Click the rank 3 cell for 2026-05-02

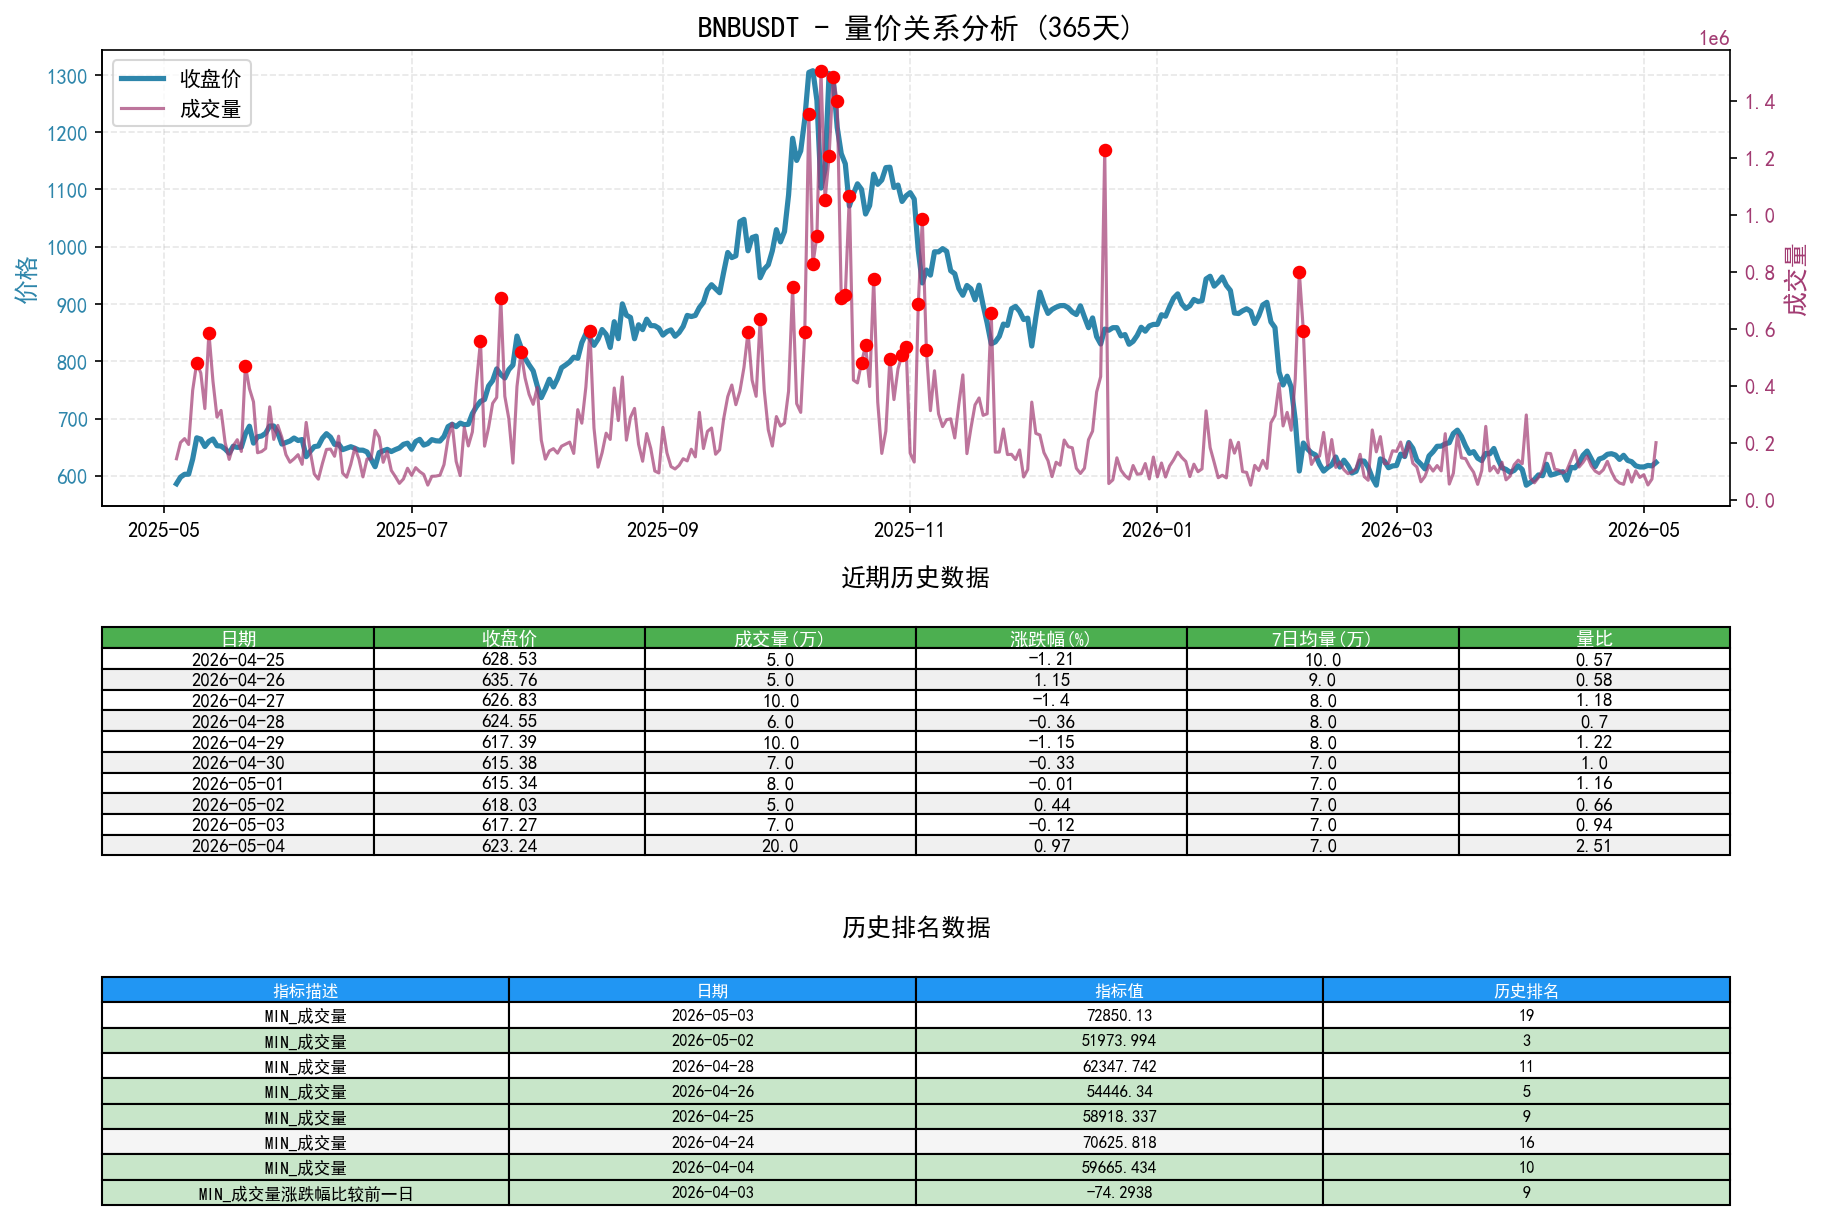(x=1526, y=1041)
